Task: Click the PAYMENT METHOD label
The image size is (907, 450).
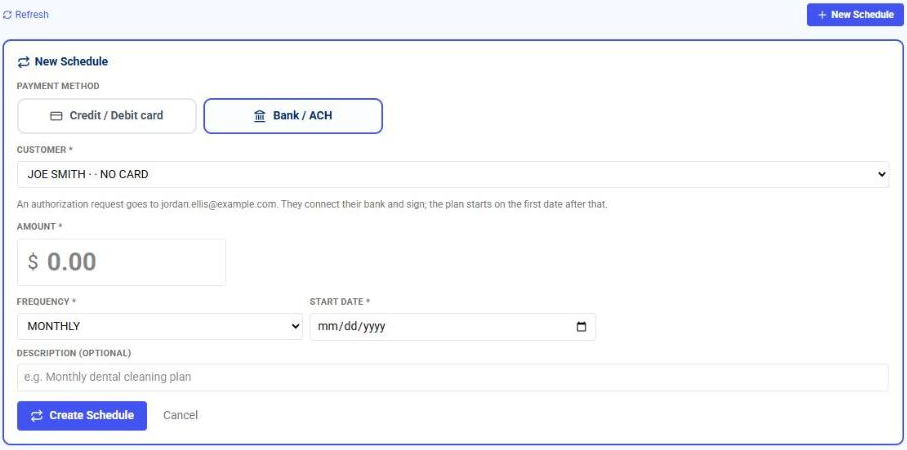Action: click(58, 86)
